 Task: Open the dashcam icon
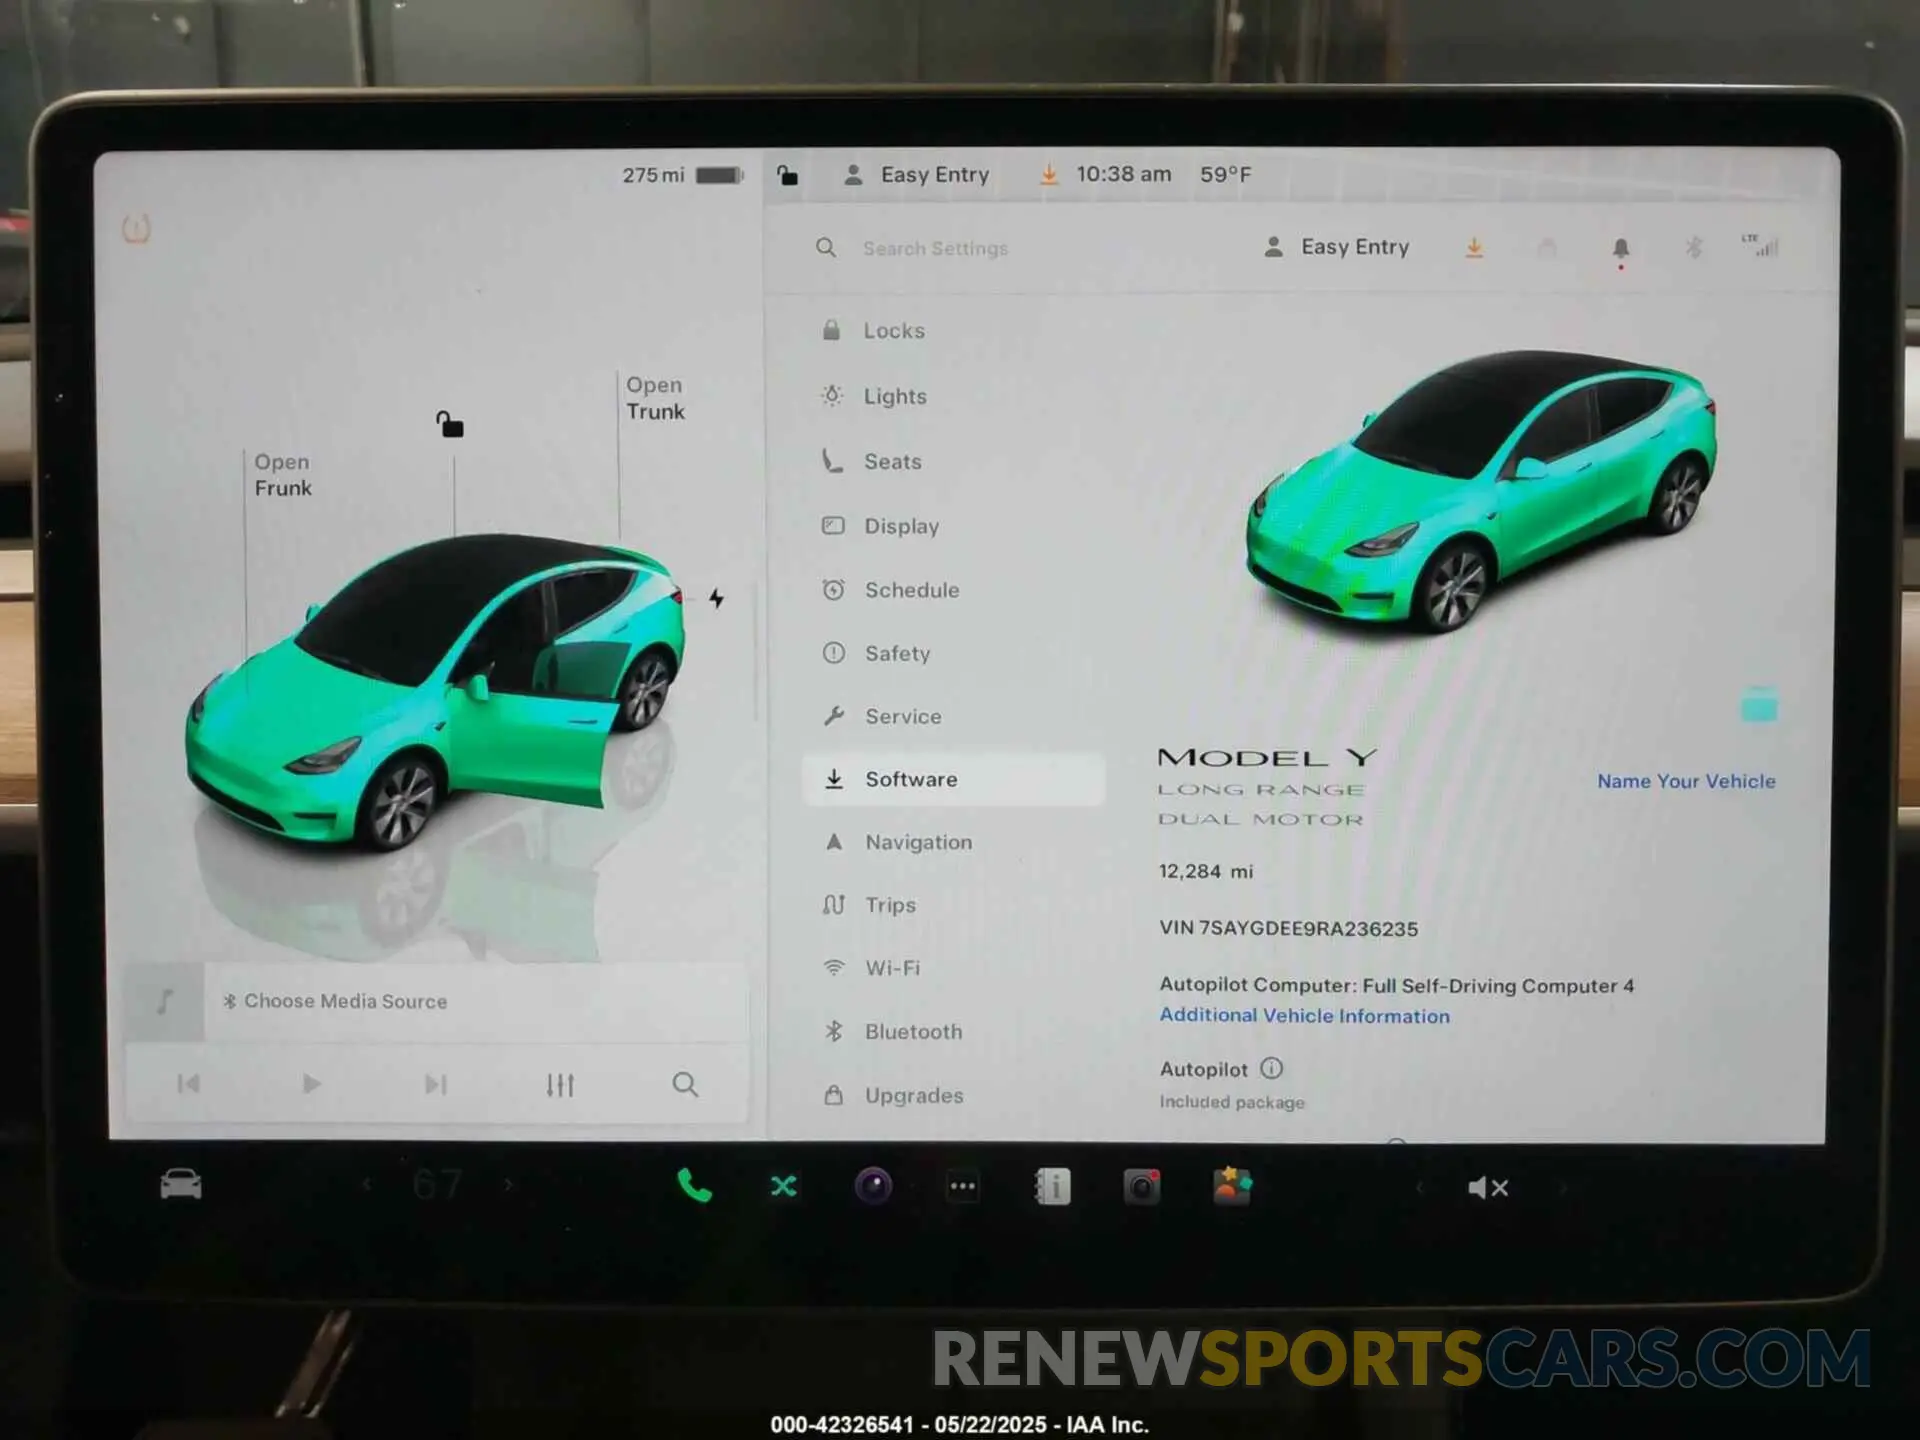coord(1142,1187)
